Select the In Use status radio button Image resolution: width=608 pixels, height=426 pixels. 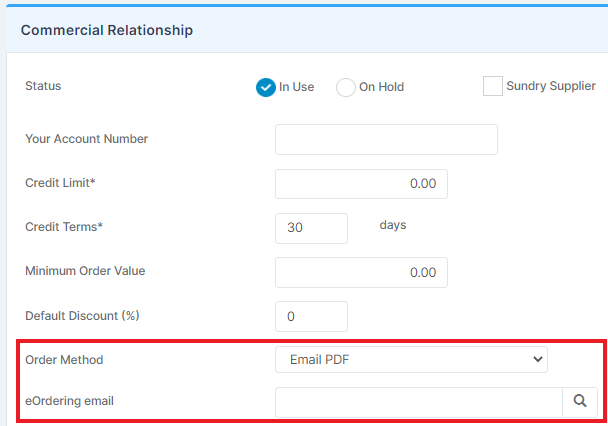coord(266,87)
